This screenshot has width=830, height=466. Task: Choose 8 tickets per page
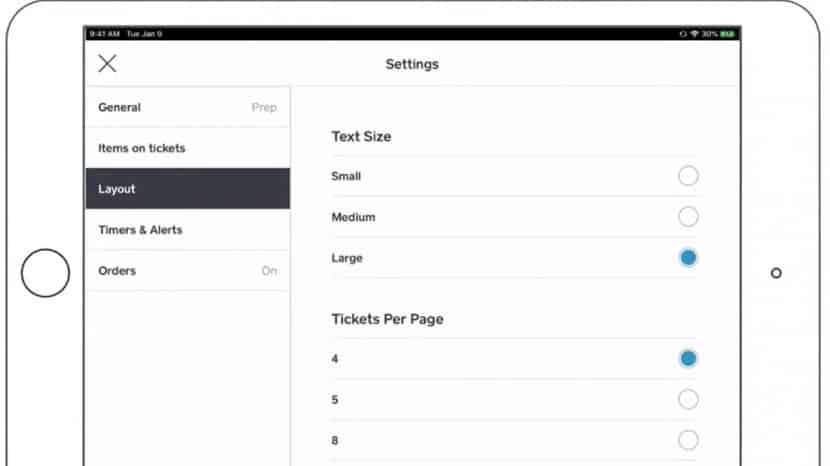click(688, 440)
